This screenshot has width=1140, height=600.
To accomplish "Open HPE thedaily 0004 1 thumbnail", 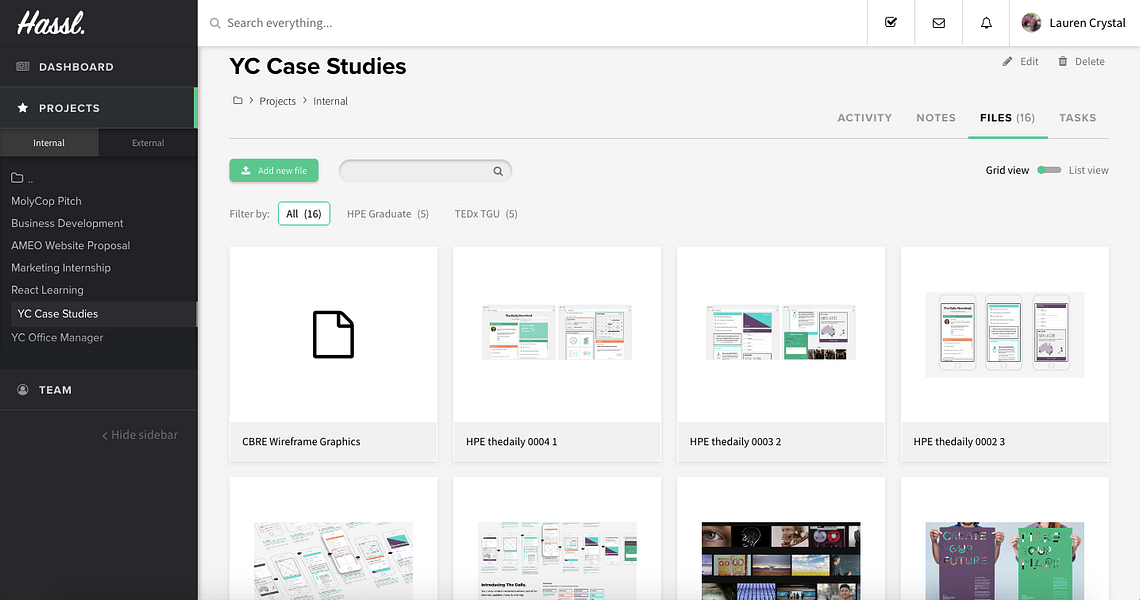I will [557, 332].
